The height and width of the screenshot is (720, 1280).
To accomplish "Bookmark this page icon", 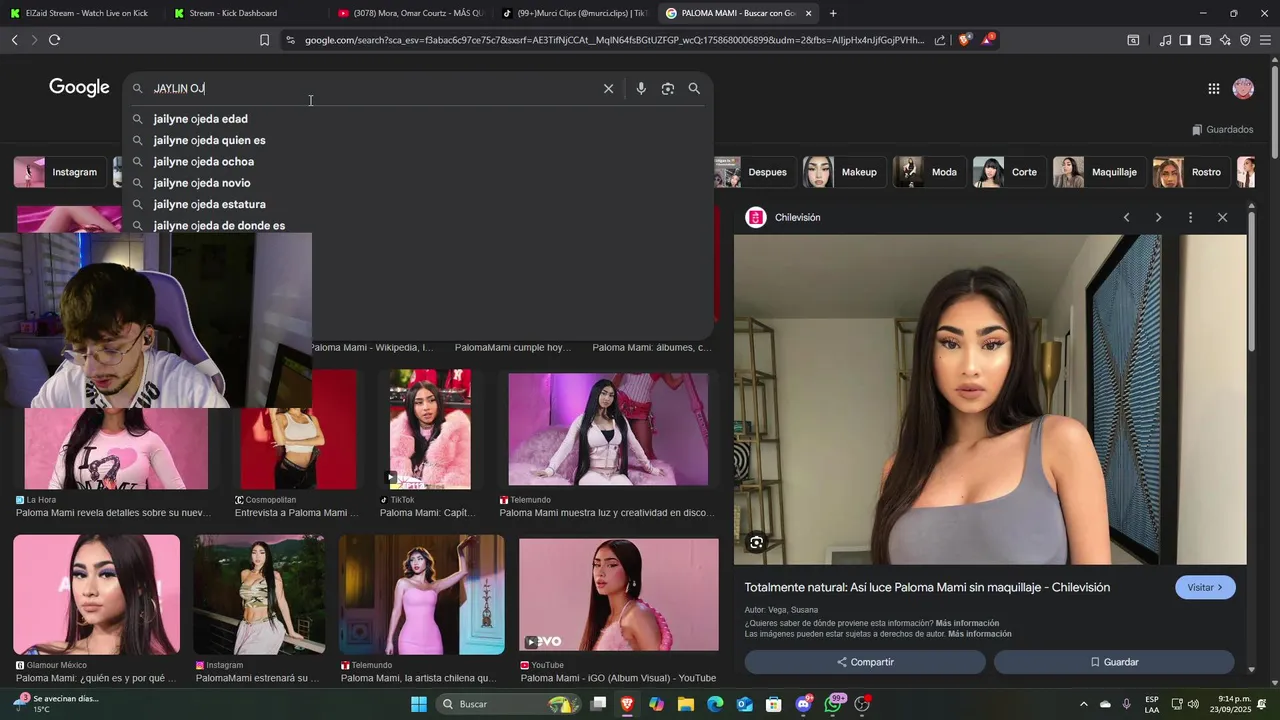I will [x=264, y=40].
